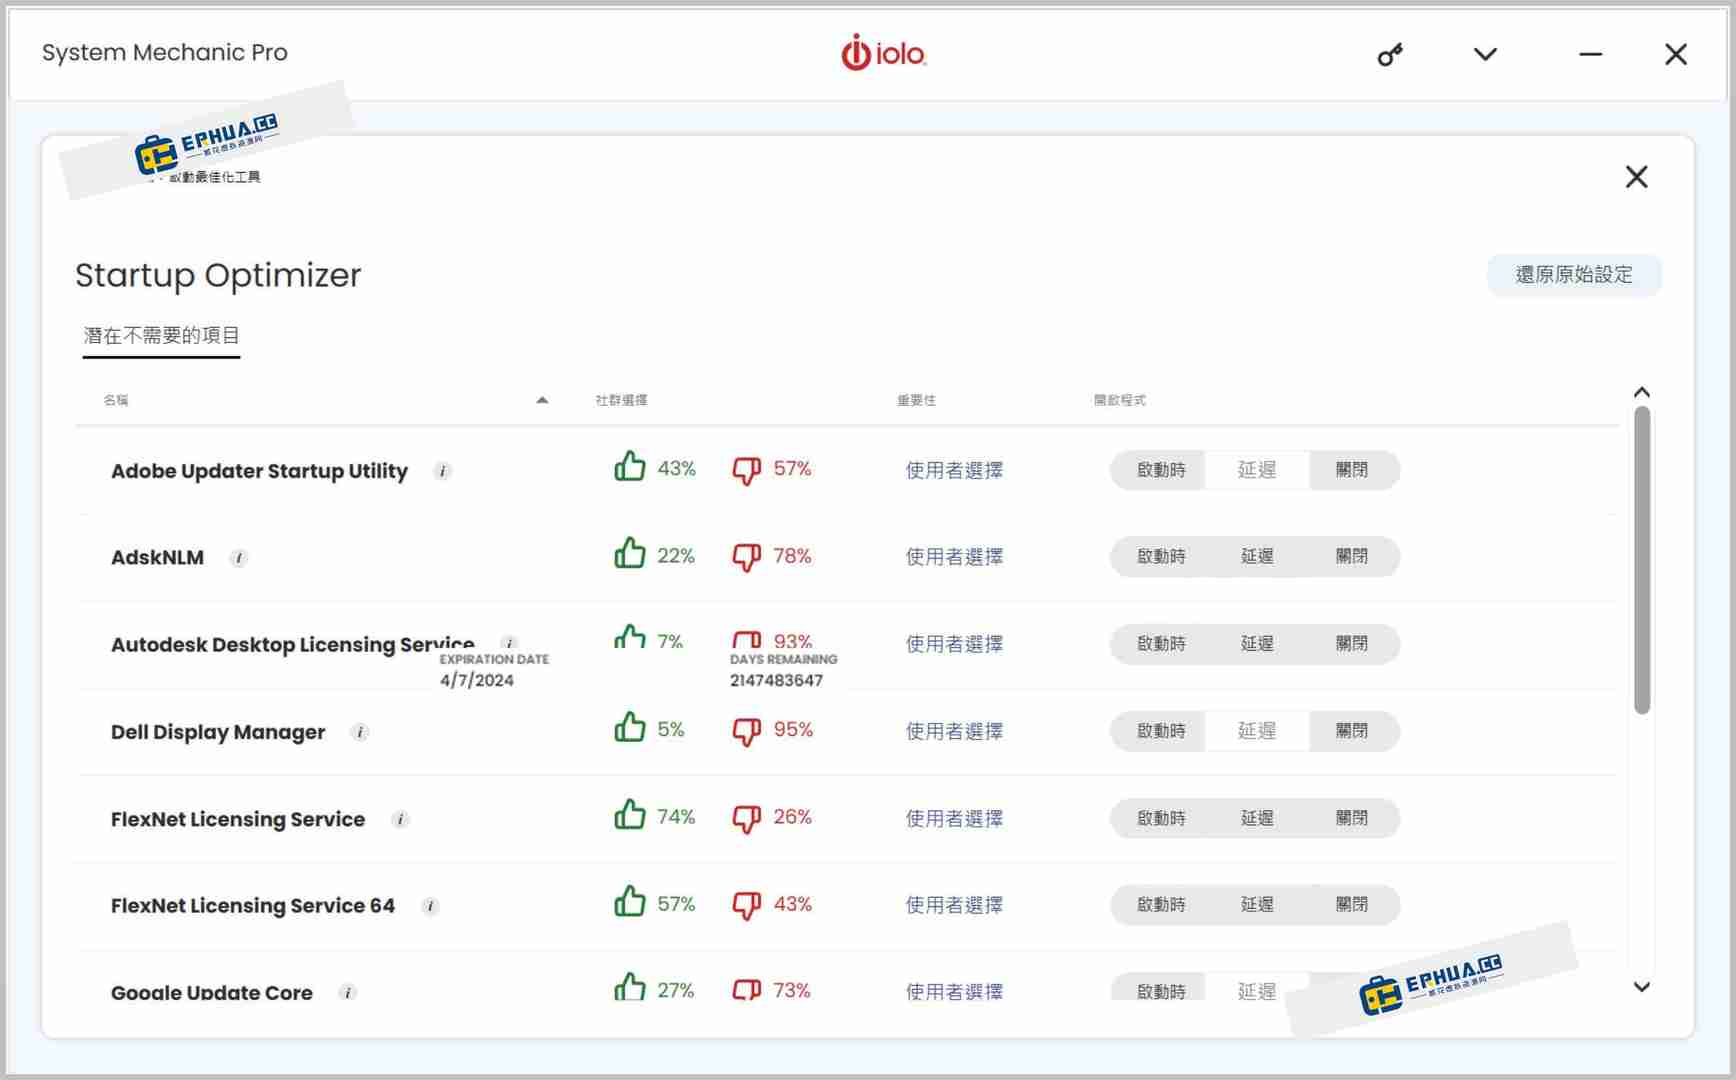Set AdskNLM to 延遲
This screenshot has height=1080, width=1736.
click(x=1257, y=557)
